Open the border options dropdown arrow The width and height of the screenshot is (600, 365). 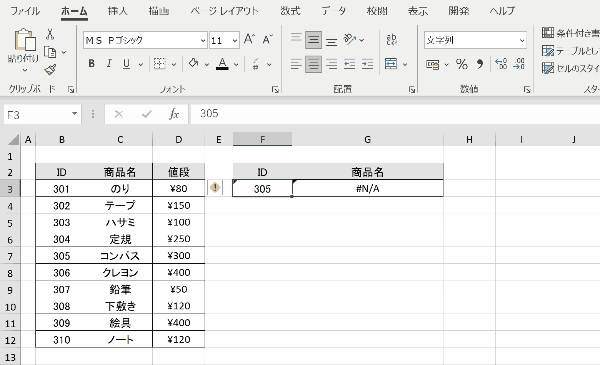click(173, 64)
